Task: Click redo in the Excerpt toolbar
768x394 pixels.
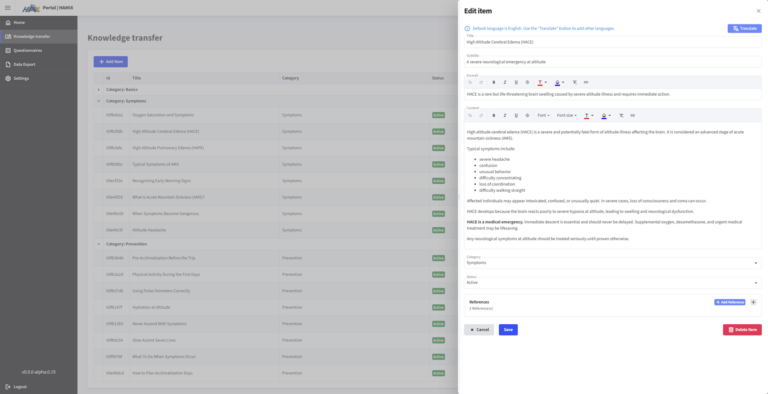Action: point(481,82)
